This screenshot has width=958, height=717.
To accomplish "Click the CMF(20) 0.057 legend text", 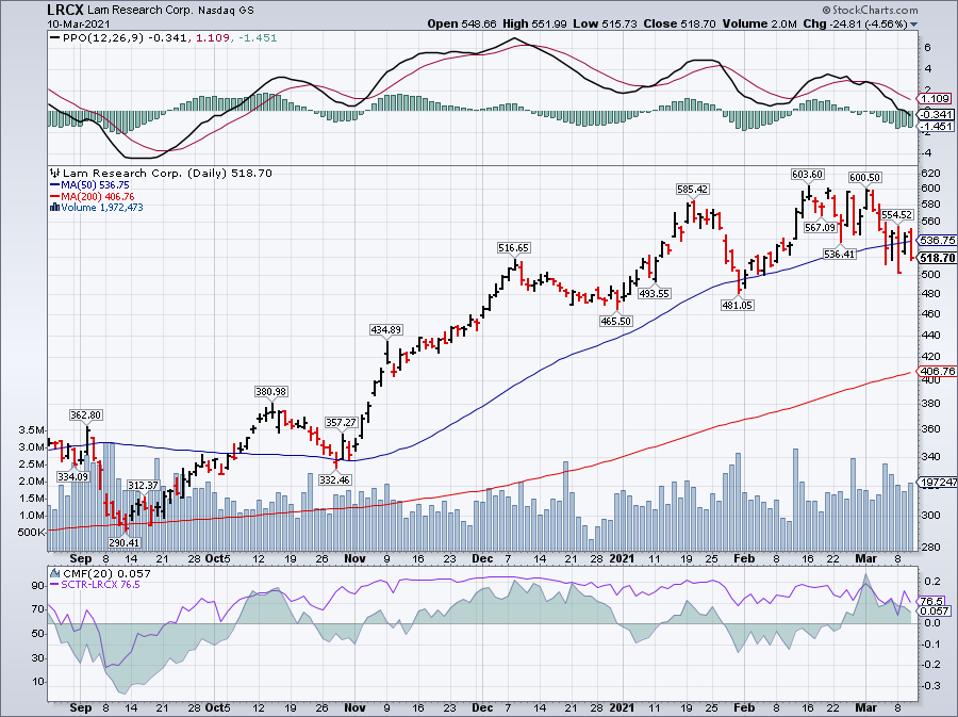I will click(106, 574).
